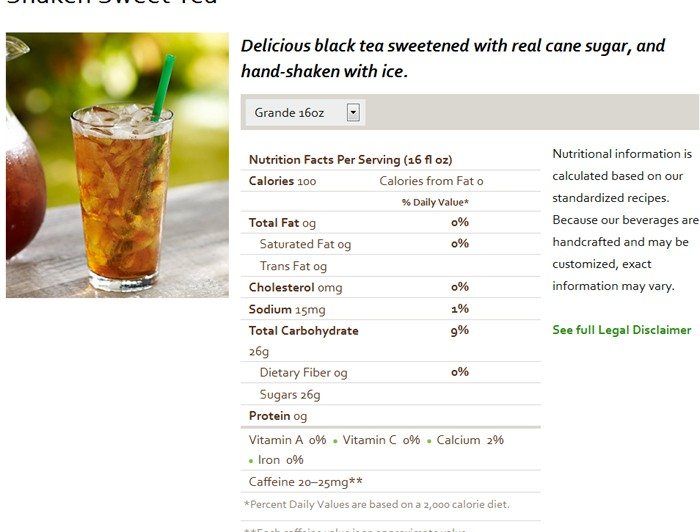This screenshot has width=700, height=532.
Task: Click the Sugars 26g entry
Action: click(x=290, y=395)
